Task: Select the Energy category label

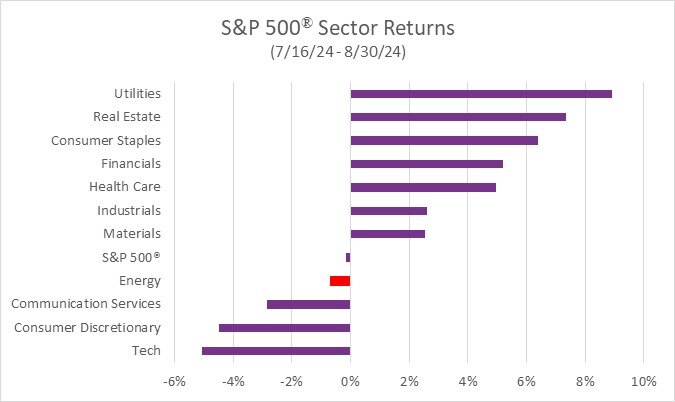Action: 139,281
